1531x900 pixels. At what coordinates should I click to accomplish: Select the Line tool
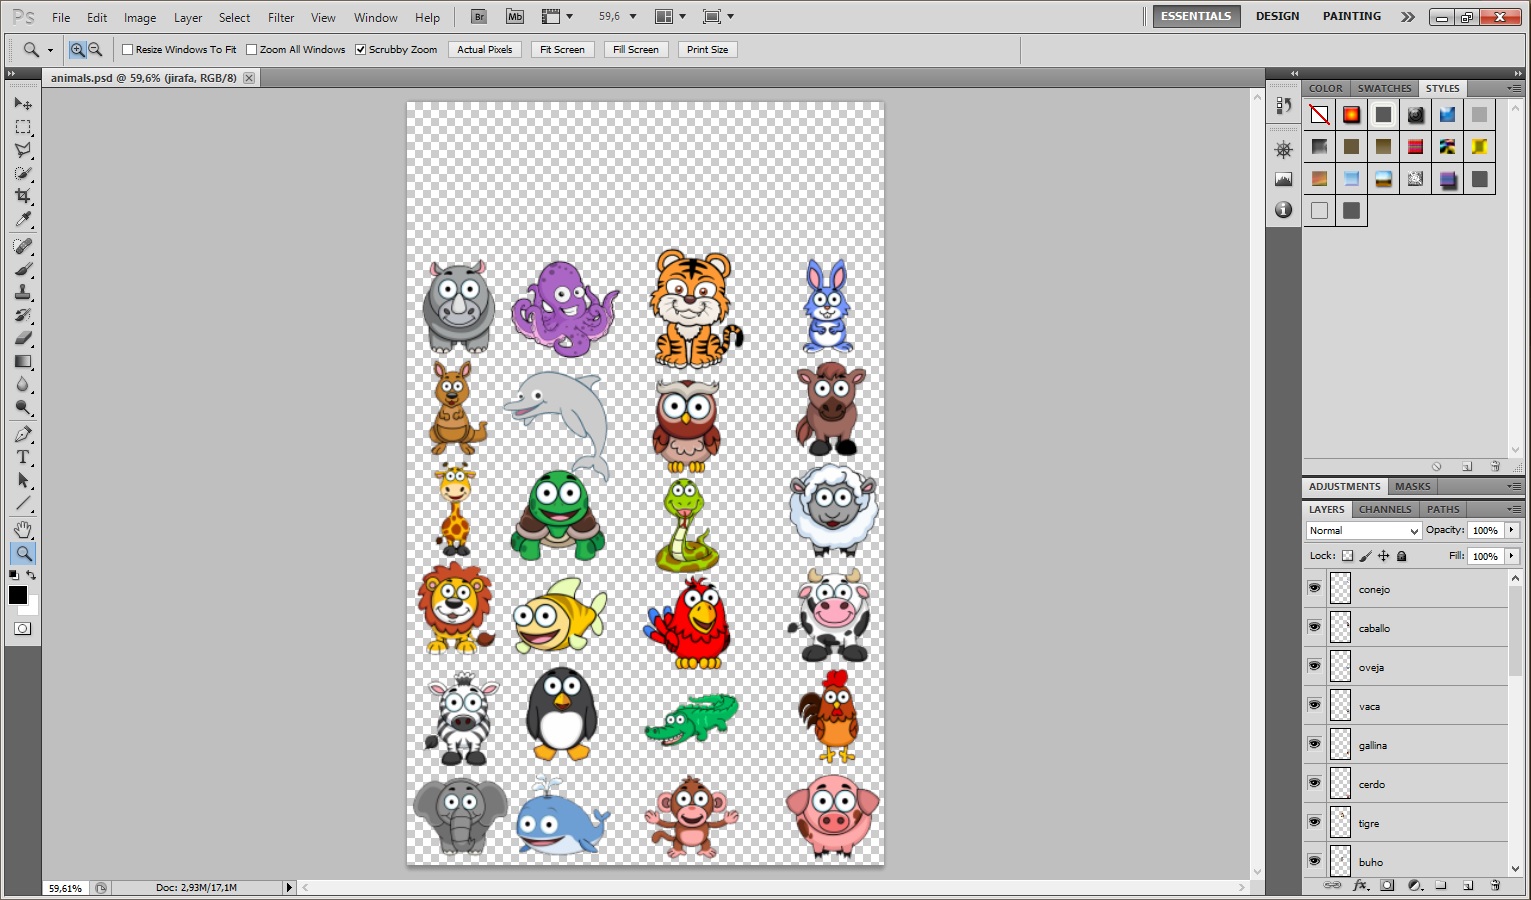point(23,504)
